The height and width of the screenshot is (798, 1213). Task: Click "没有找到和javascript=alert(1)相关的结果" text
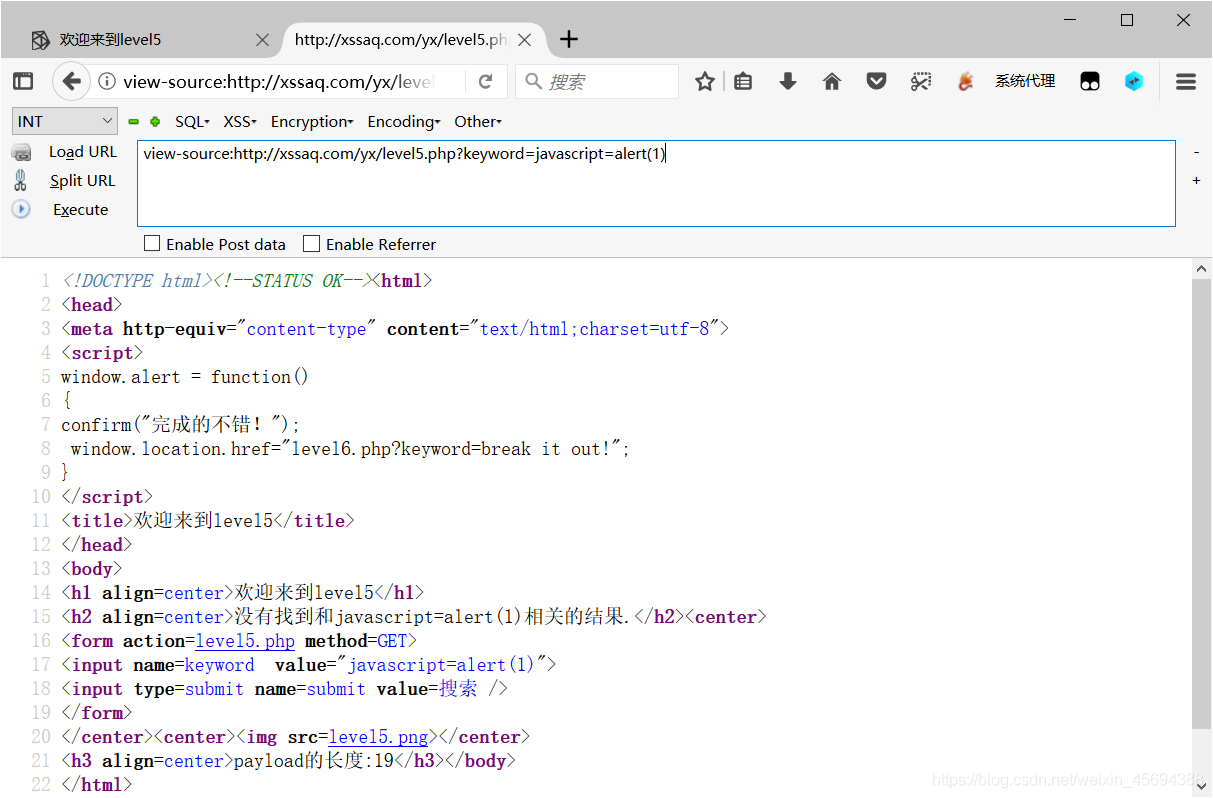click(431, 617)
